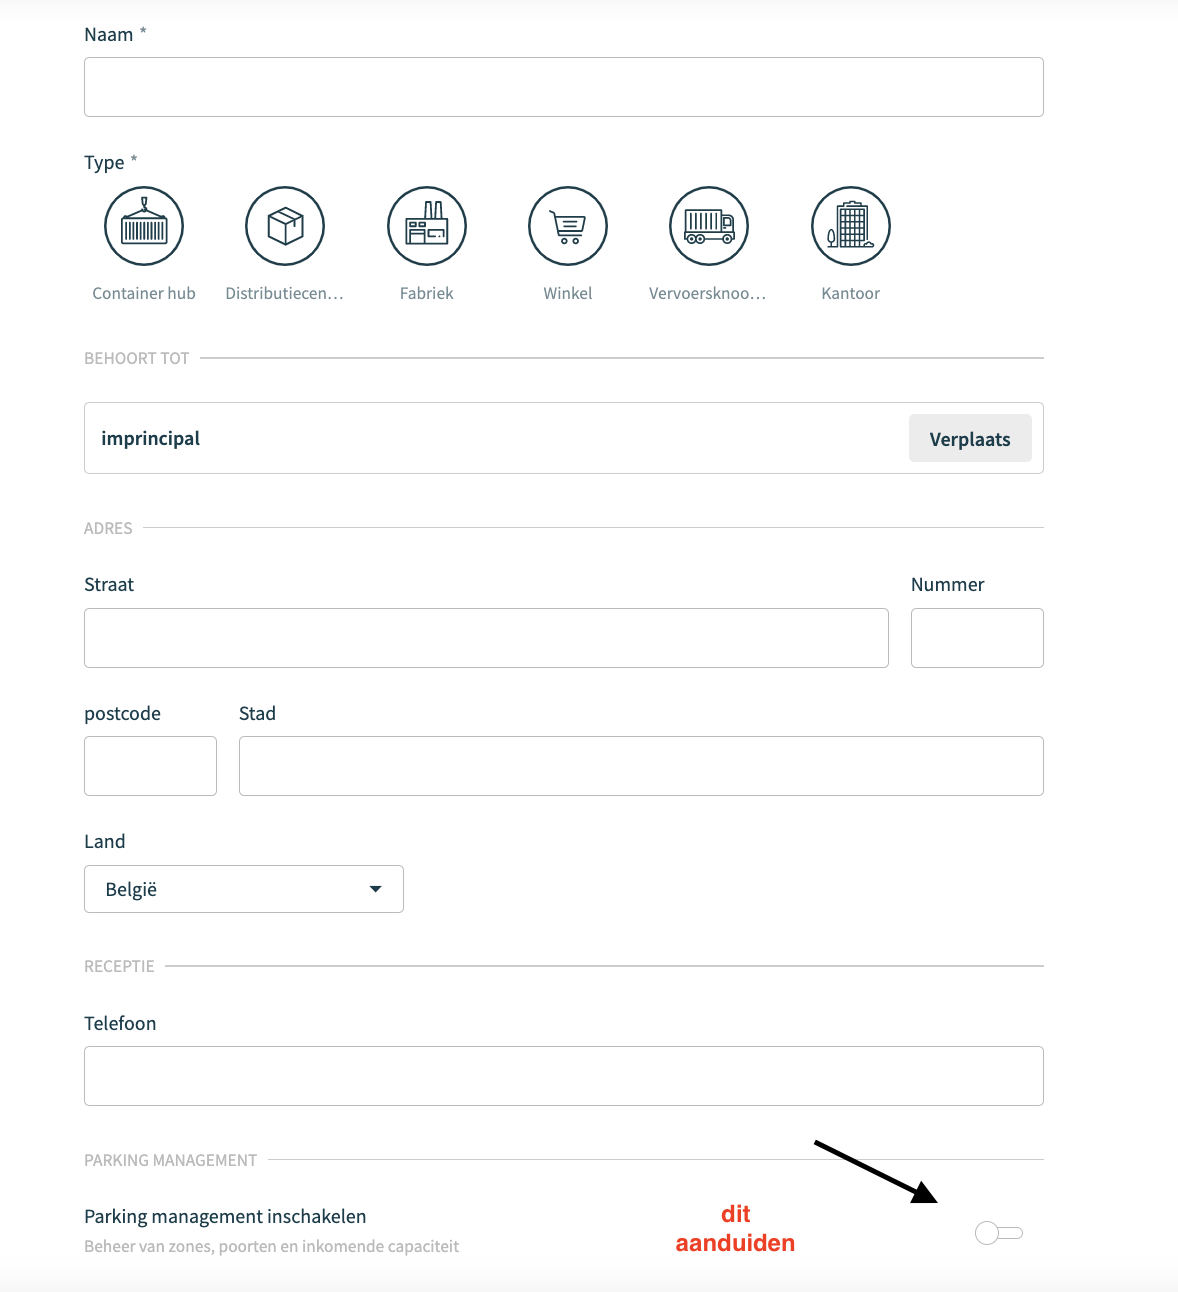Click the imprincipal organisation row
The image size is (1178, 1292).
click(564, 438)
